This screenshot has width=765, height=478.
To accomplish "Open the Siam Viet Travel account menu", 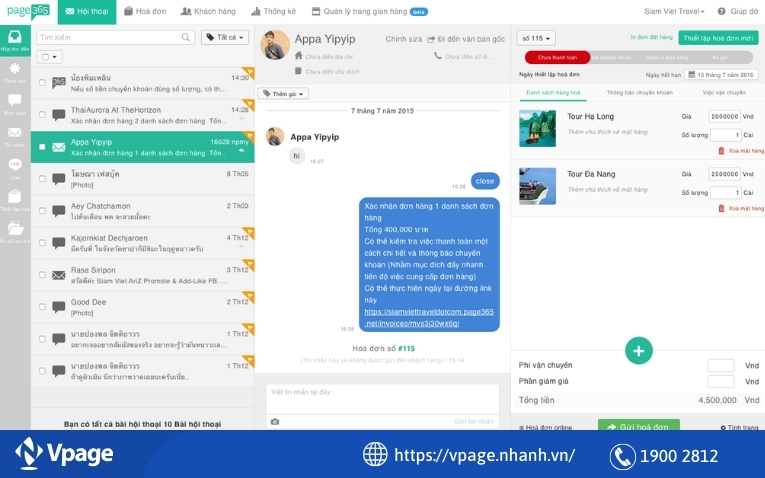I will (674, 11).
